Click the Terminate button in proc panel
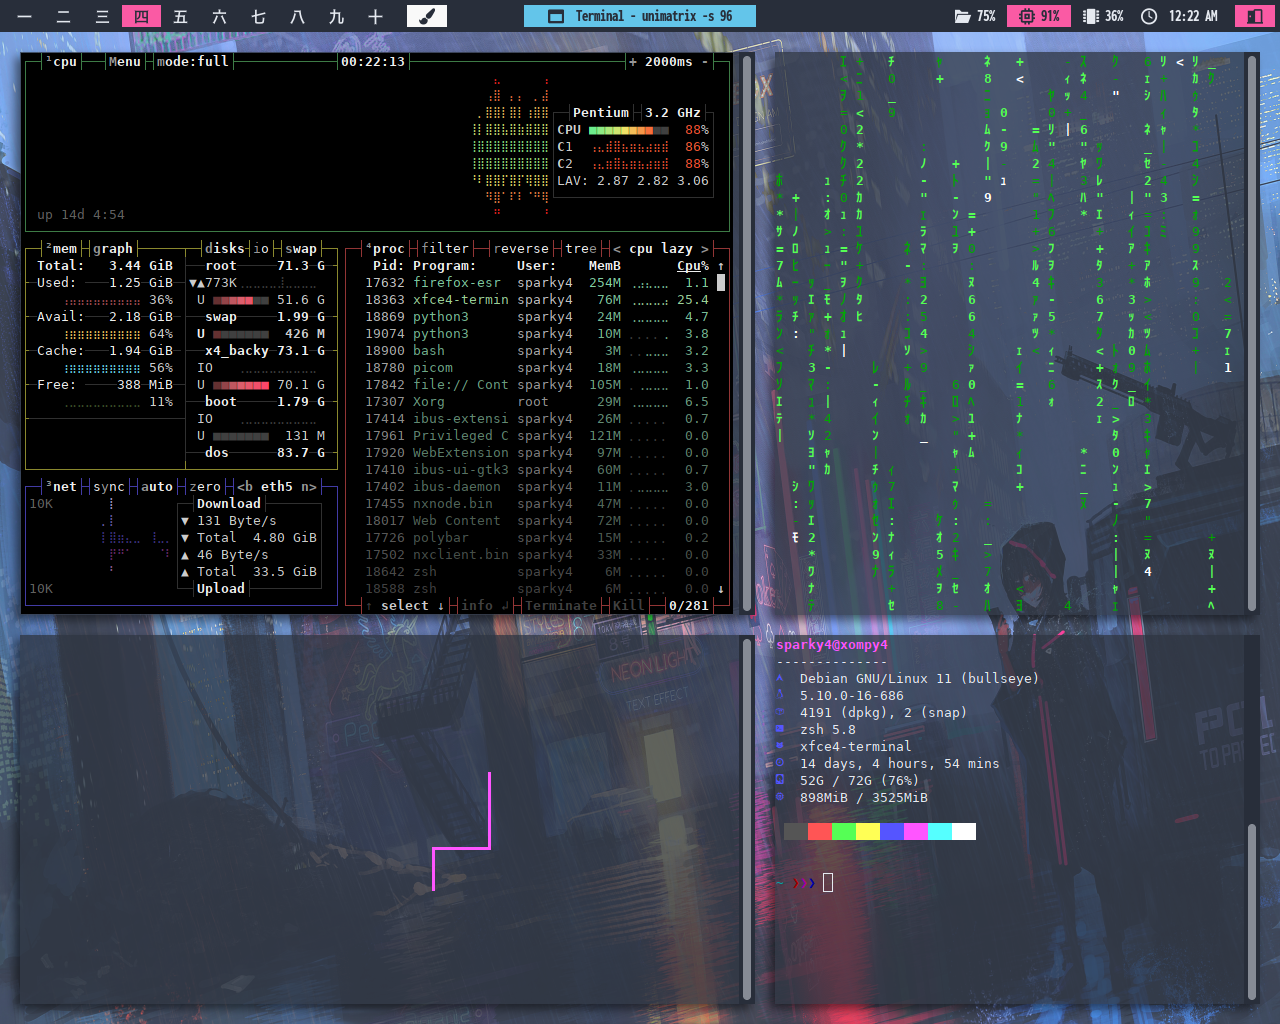1280x1024 pixels. click(x=560, y=606)
